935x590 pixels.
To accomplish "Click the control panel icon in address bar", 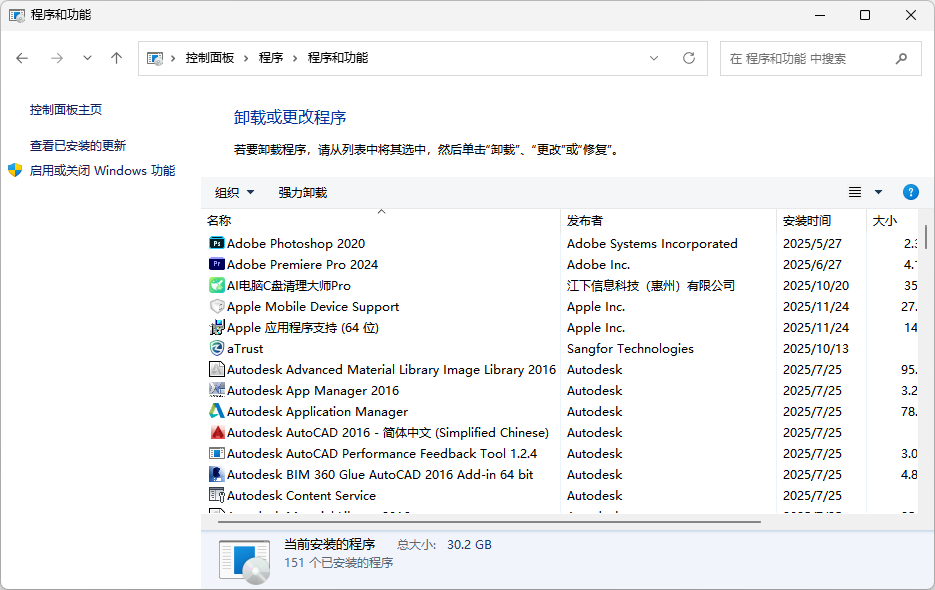I will coord(155,58).
